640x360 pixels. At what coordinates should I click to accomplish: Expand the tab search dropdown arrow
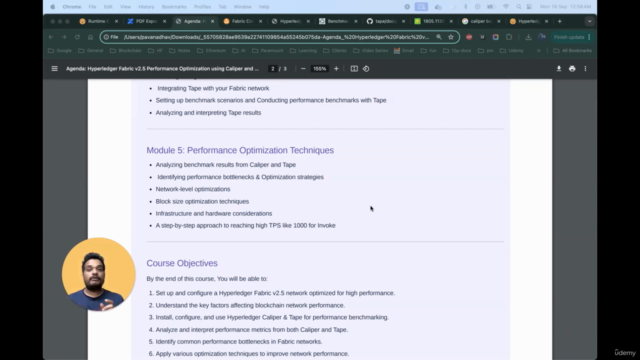(x=589, y=21)
